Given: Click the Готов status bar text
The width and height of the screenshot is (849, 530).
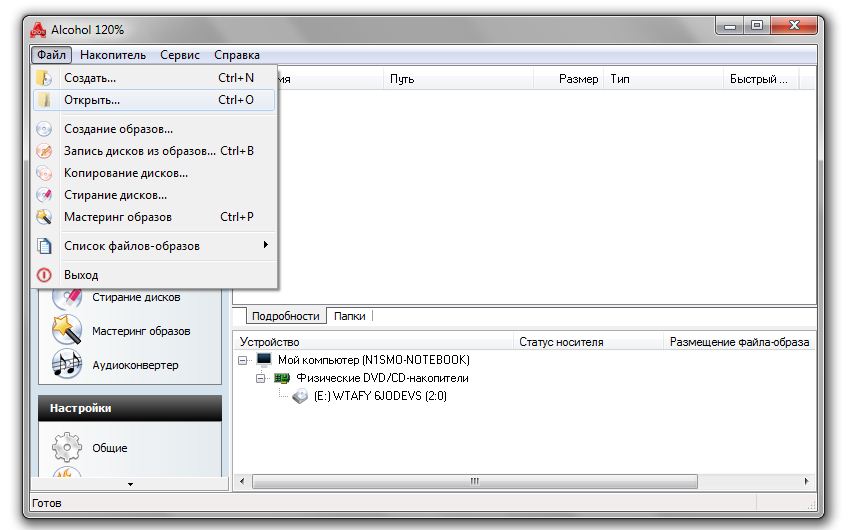Looking at the screenshot, I should (x=47, y=503).
